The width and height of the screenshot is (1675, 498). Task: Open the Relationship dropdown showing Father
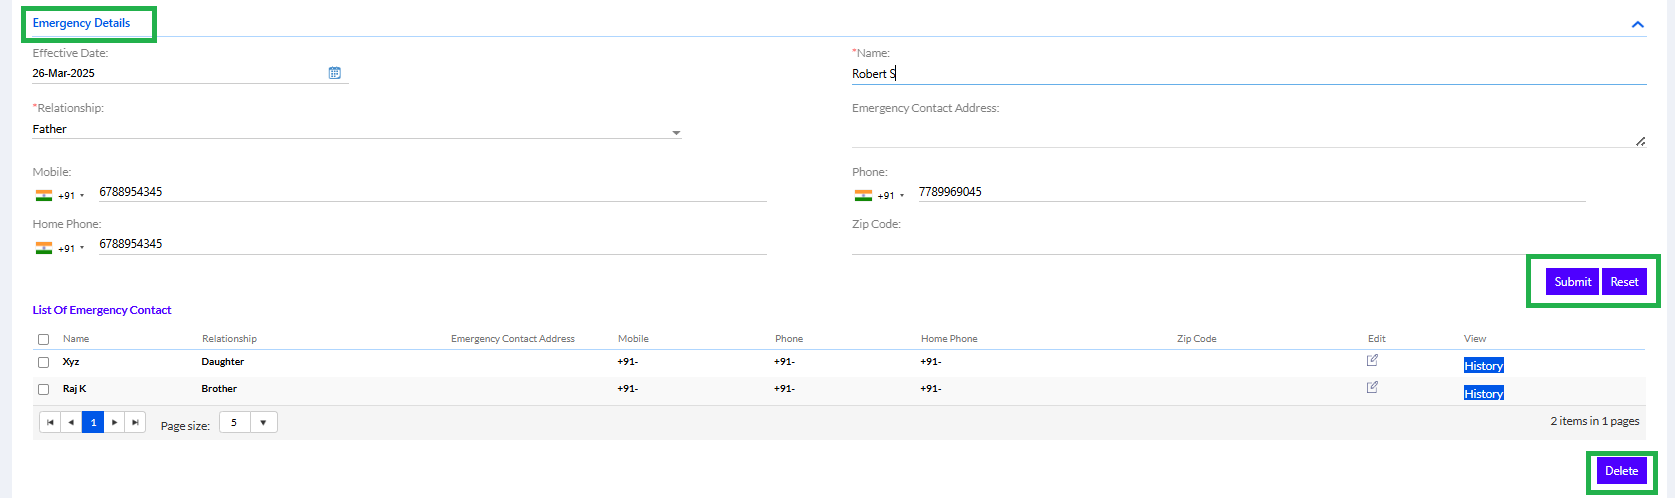tap(357, 130)
